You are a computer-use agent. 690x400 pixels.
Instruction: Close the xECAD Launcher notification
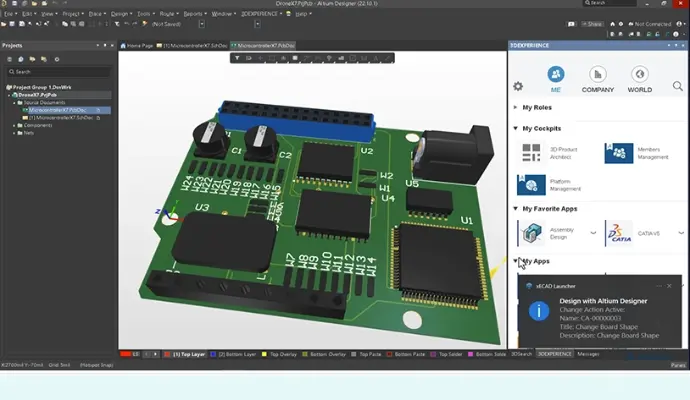(x=669, y=286)
